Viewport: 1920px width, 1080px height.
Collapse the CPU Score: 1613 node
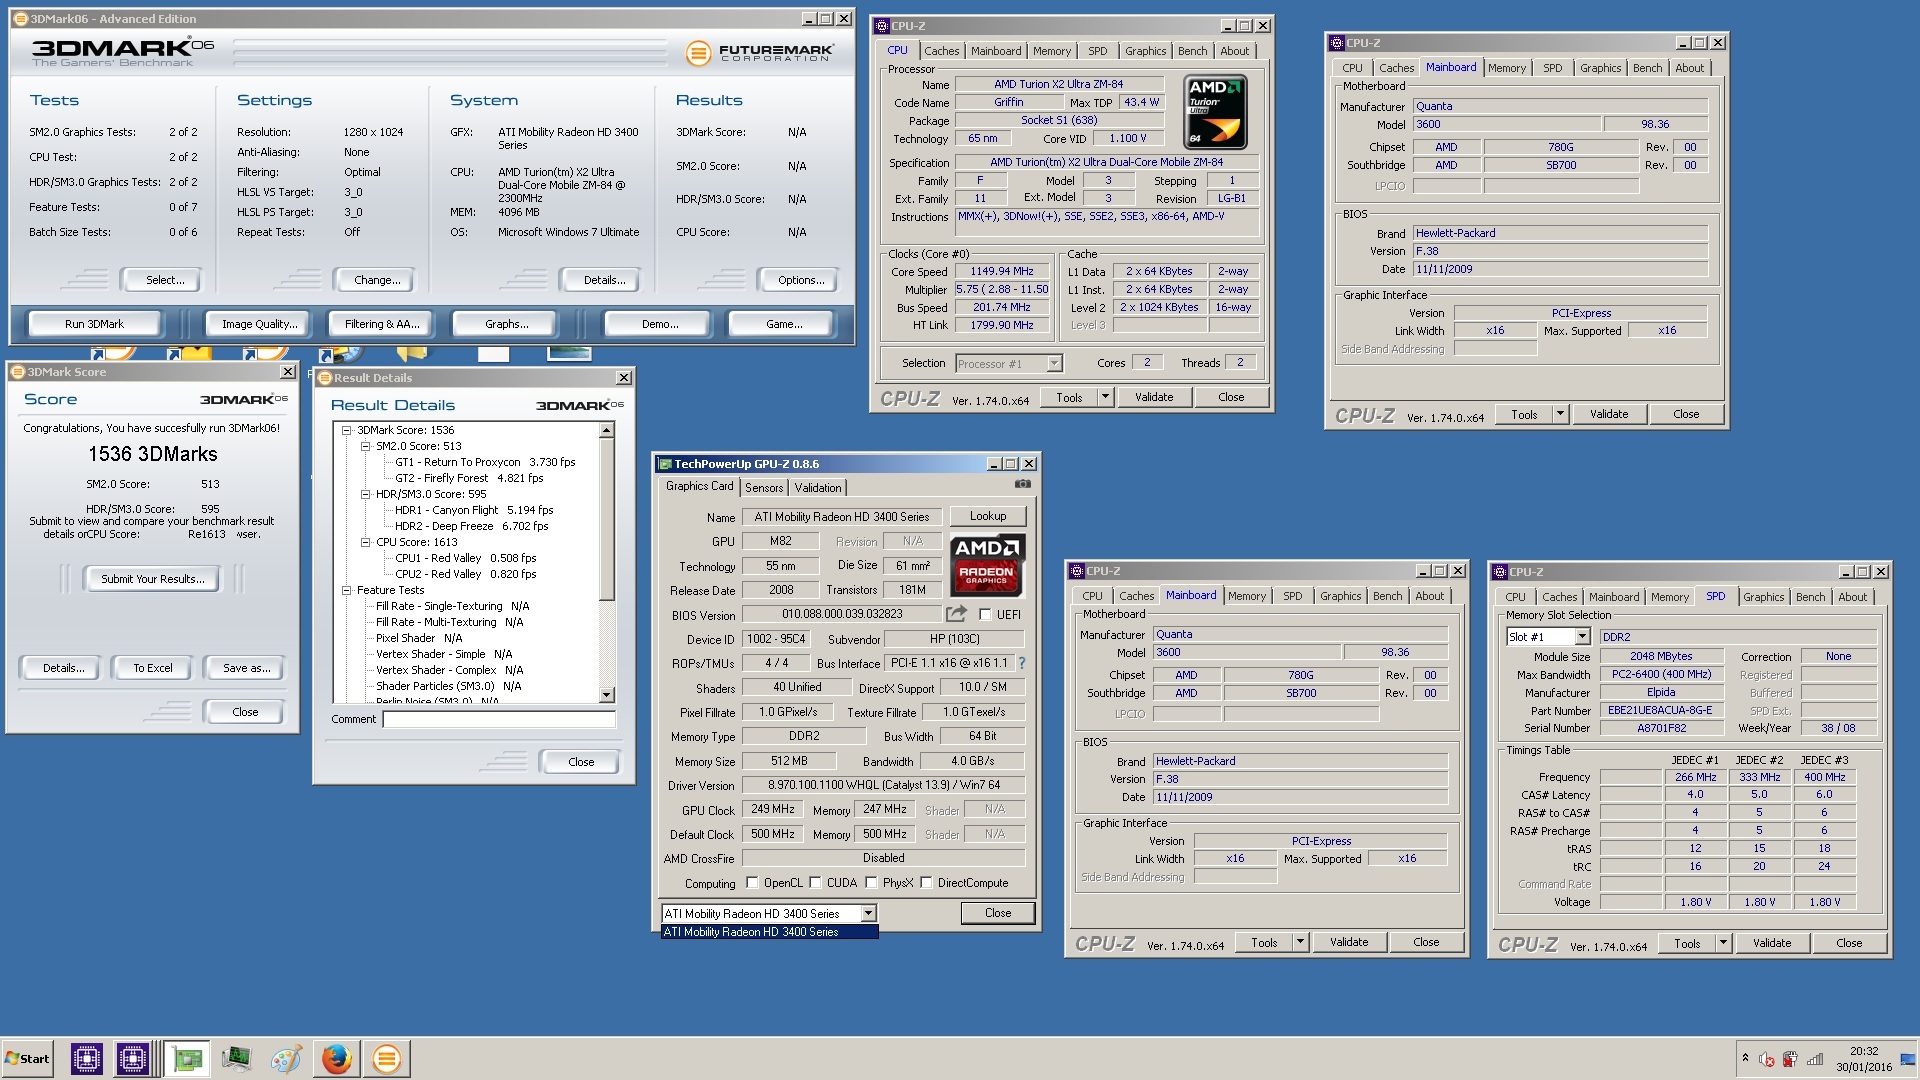pos(365,542)
